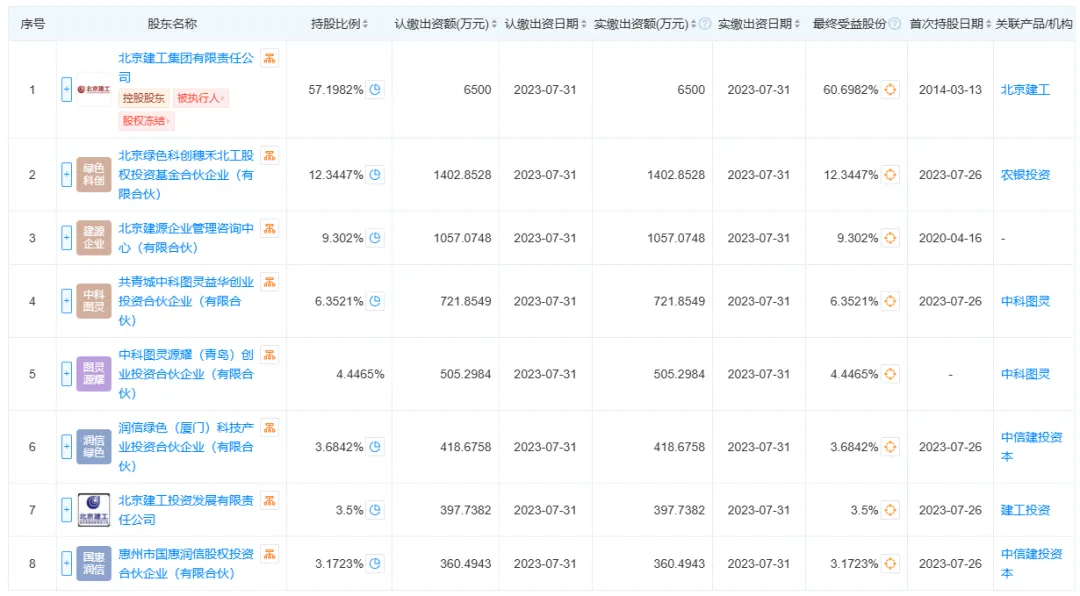Sort table by 认缴出资额(万元) column
The width and height of the screenshot is (1080, 596).
(x=494, y=24)
